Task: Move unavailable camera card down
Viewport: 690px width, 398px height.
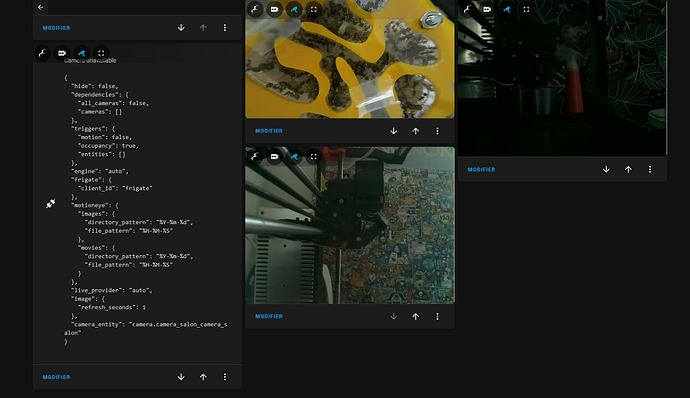Action: [x=181, y=377]
